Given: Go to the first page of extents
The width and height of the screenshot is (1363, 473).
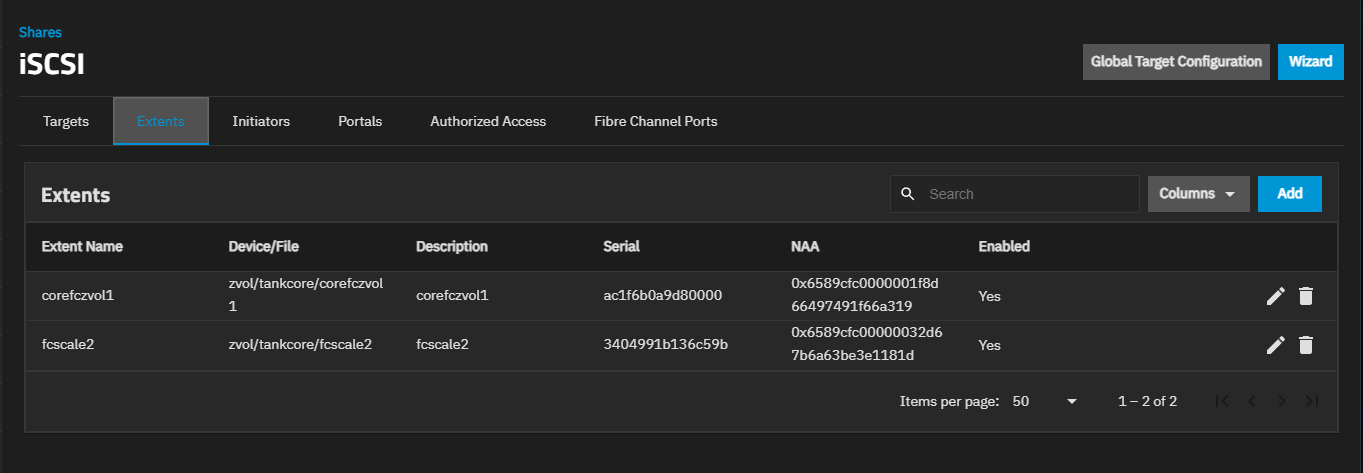Looking at the screenshot, I should [x=1221, y=401].
